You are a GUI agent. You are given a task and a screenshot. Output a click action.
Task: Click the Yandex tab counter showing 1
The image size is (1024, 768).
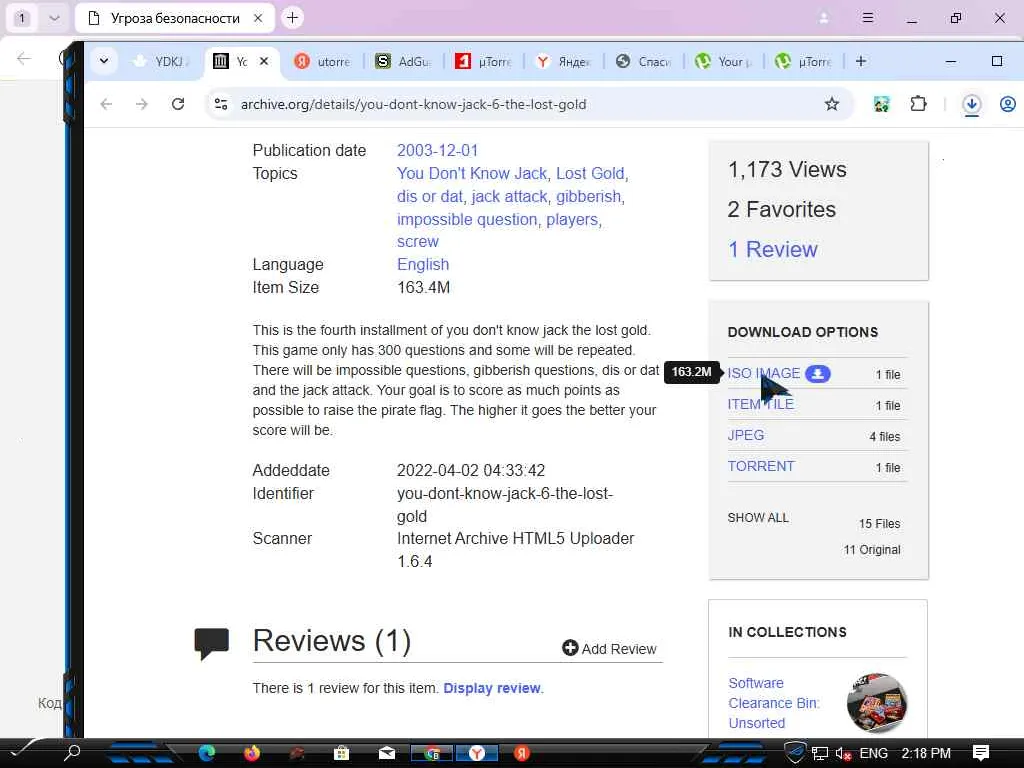point(22,18)
